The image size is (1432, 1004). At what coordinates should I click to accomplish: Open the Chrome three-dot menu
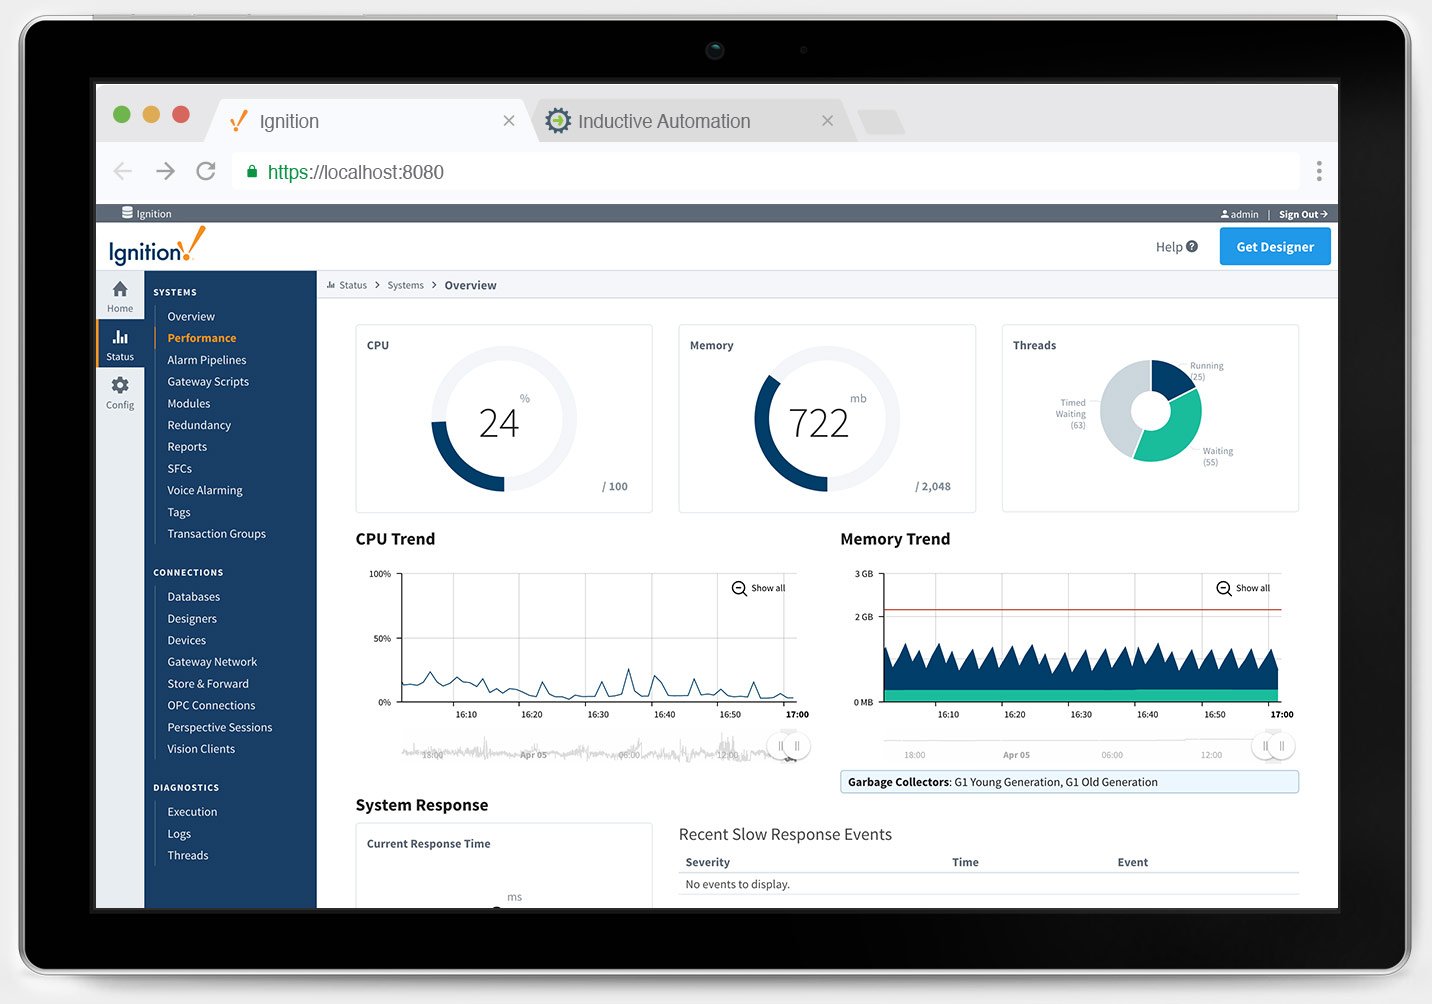pyautogui.click(x=1319, y=172)
